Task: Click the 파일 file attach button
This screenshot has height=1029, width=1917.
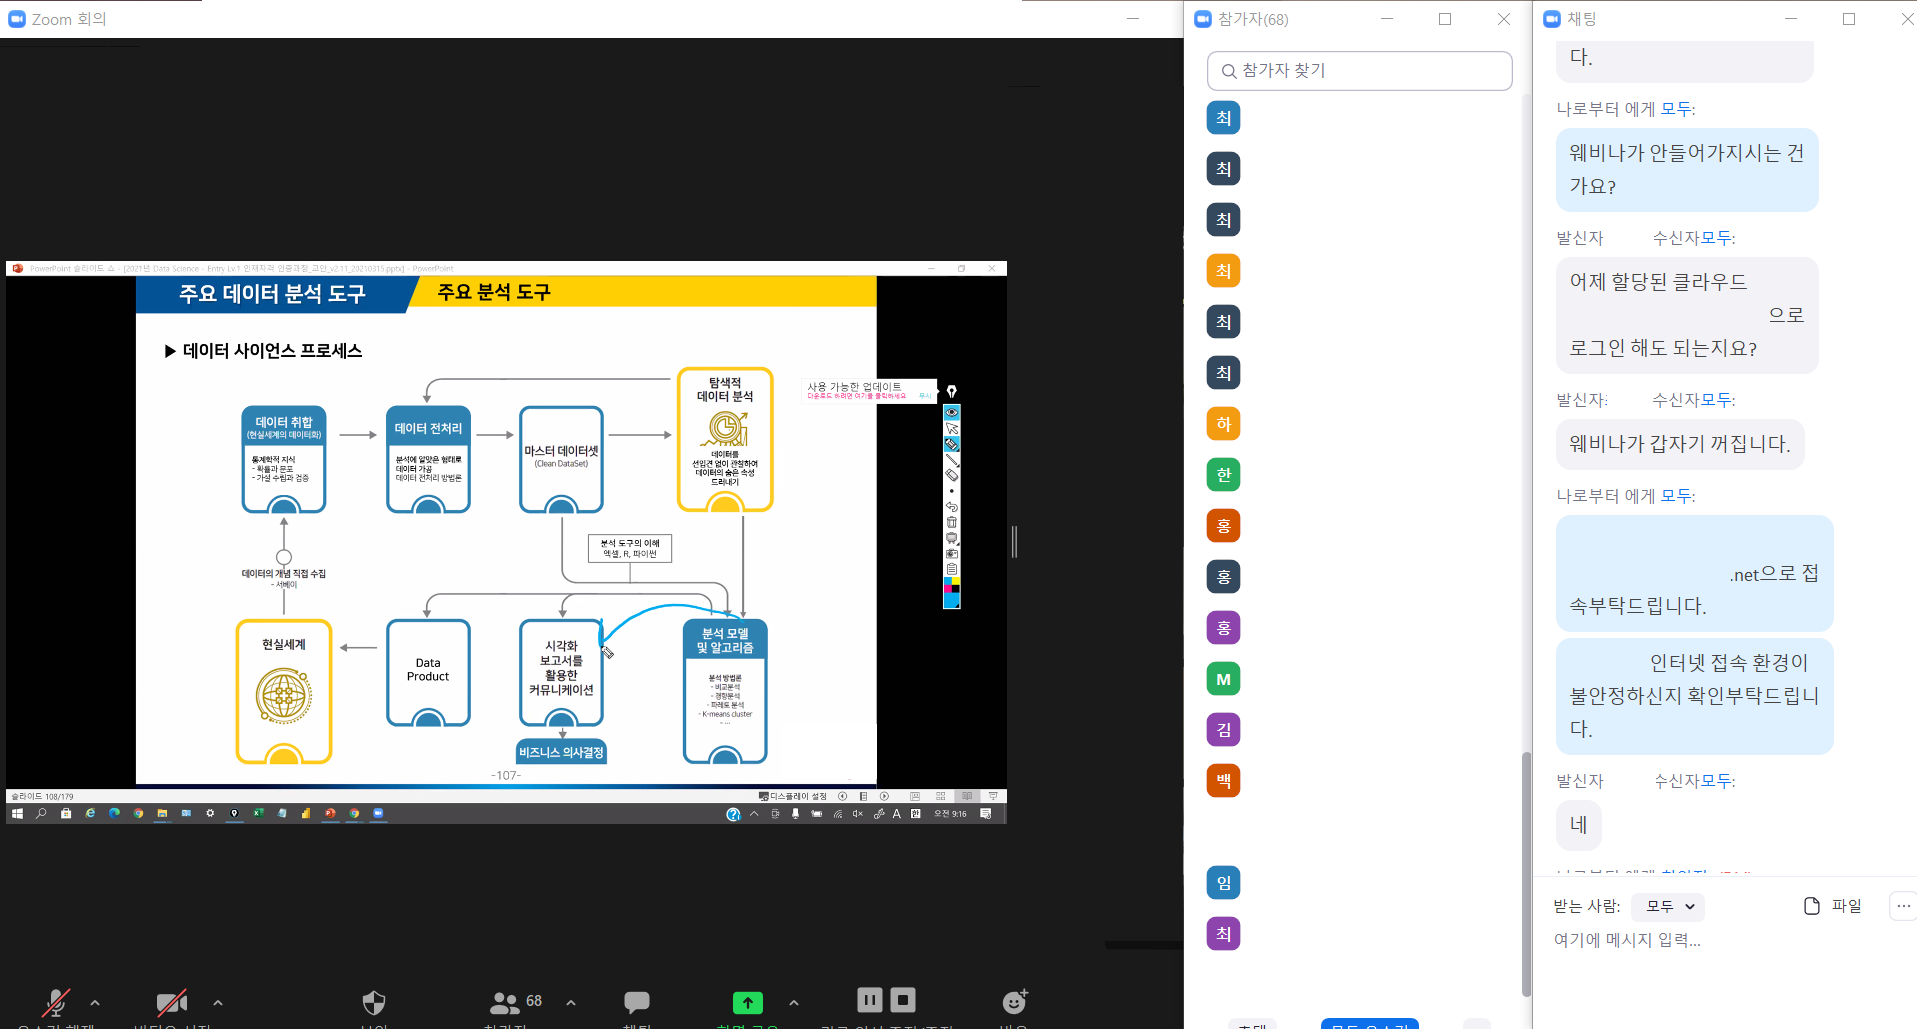Action: point(1832,906)
